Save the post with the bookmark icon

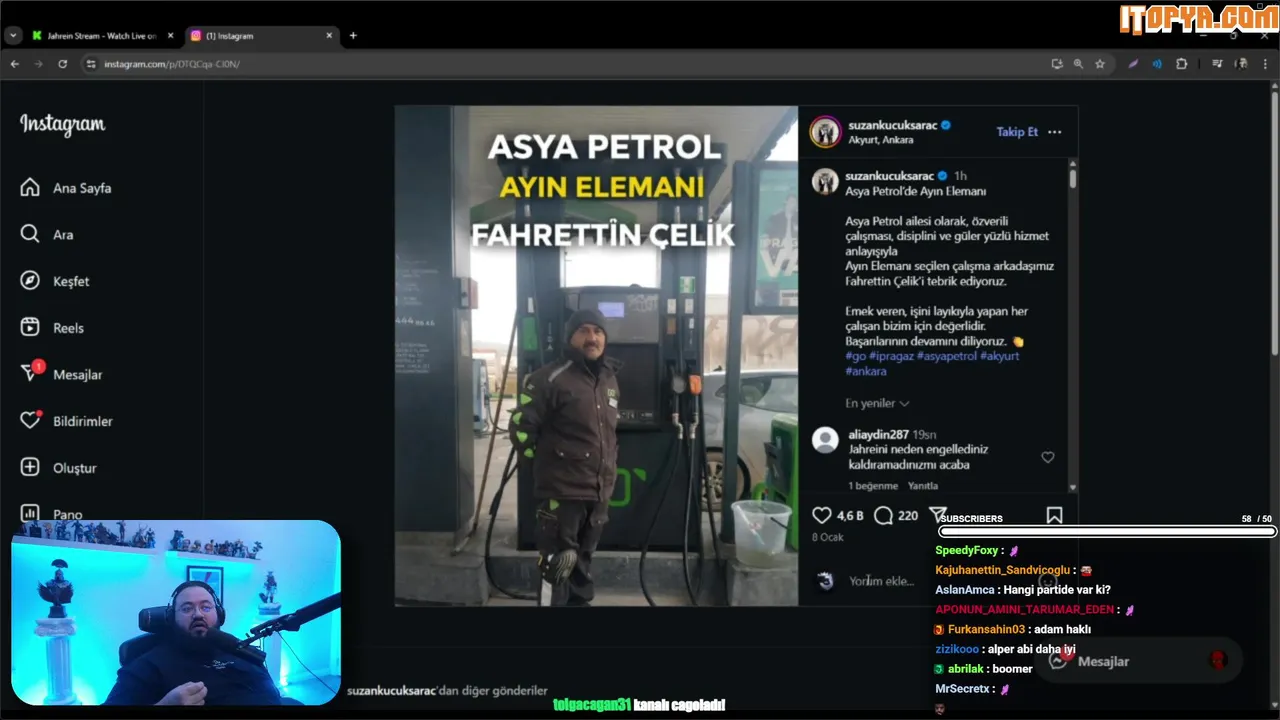click(1054, 515)
